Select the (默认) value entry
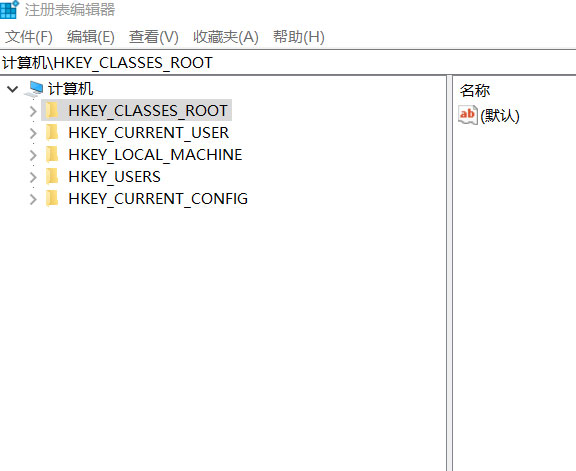The height and width of the screenshot is (471, 576). (500, 116)
